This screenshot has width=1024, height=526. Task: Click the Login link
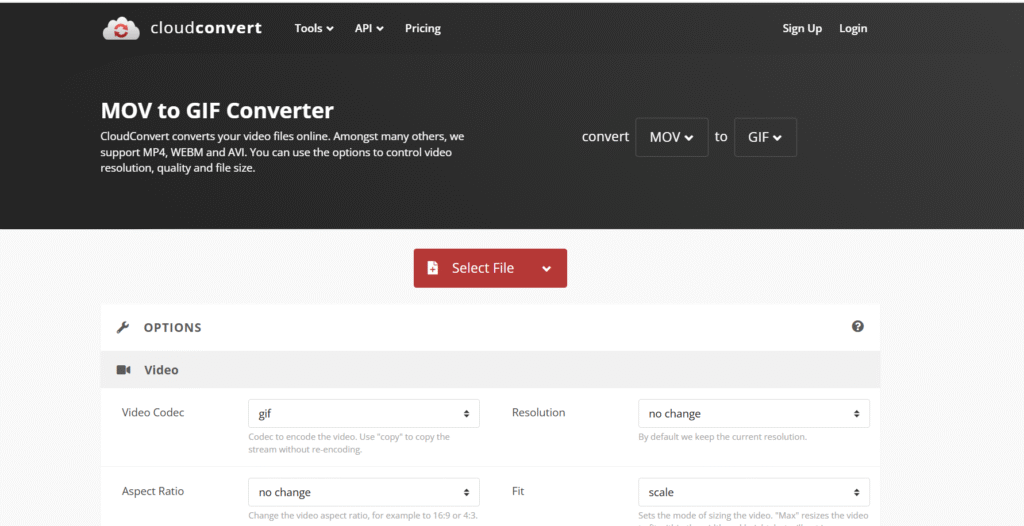click(853, 28)
